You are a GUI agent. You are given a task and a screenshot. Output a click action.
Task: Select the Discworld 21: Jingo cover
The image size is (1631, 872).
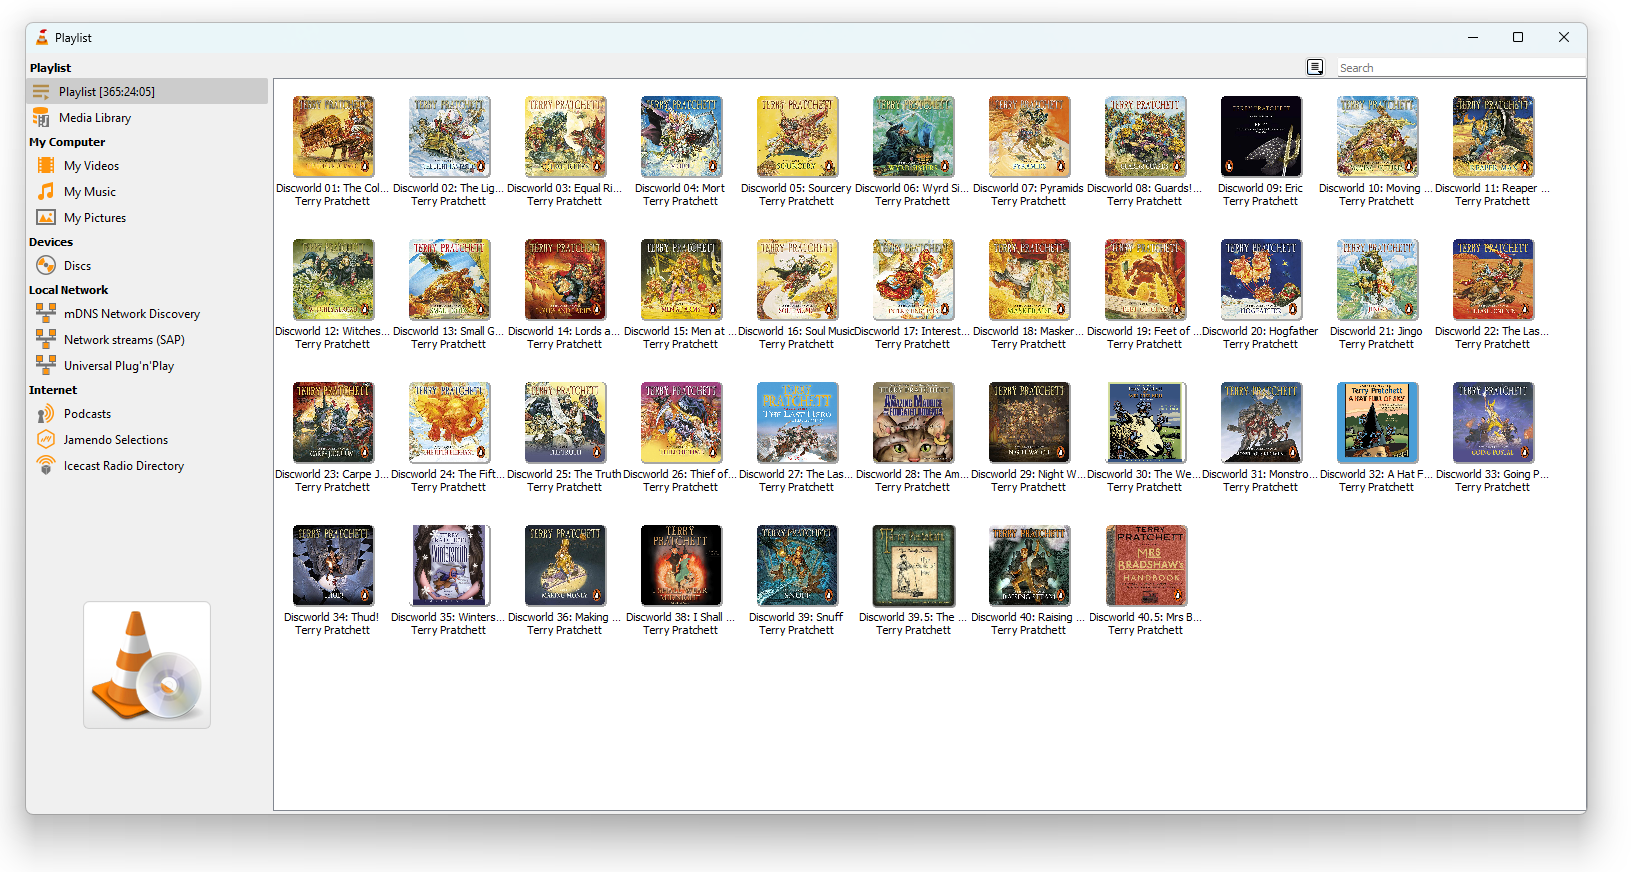click(1377, 280)
